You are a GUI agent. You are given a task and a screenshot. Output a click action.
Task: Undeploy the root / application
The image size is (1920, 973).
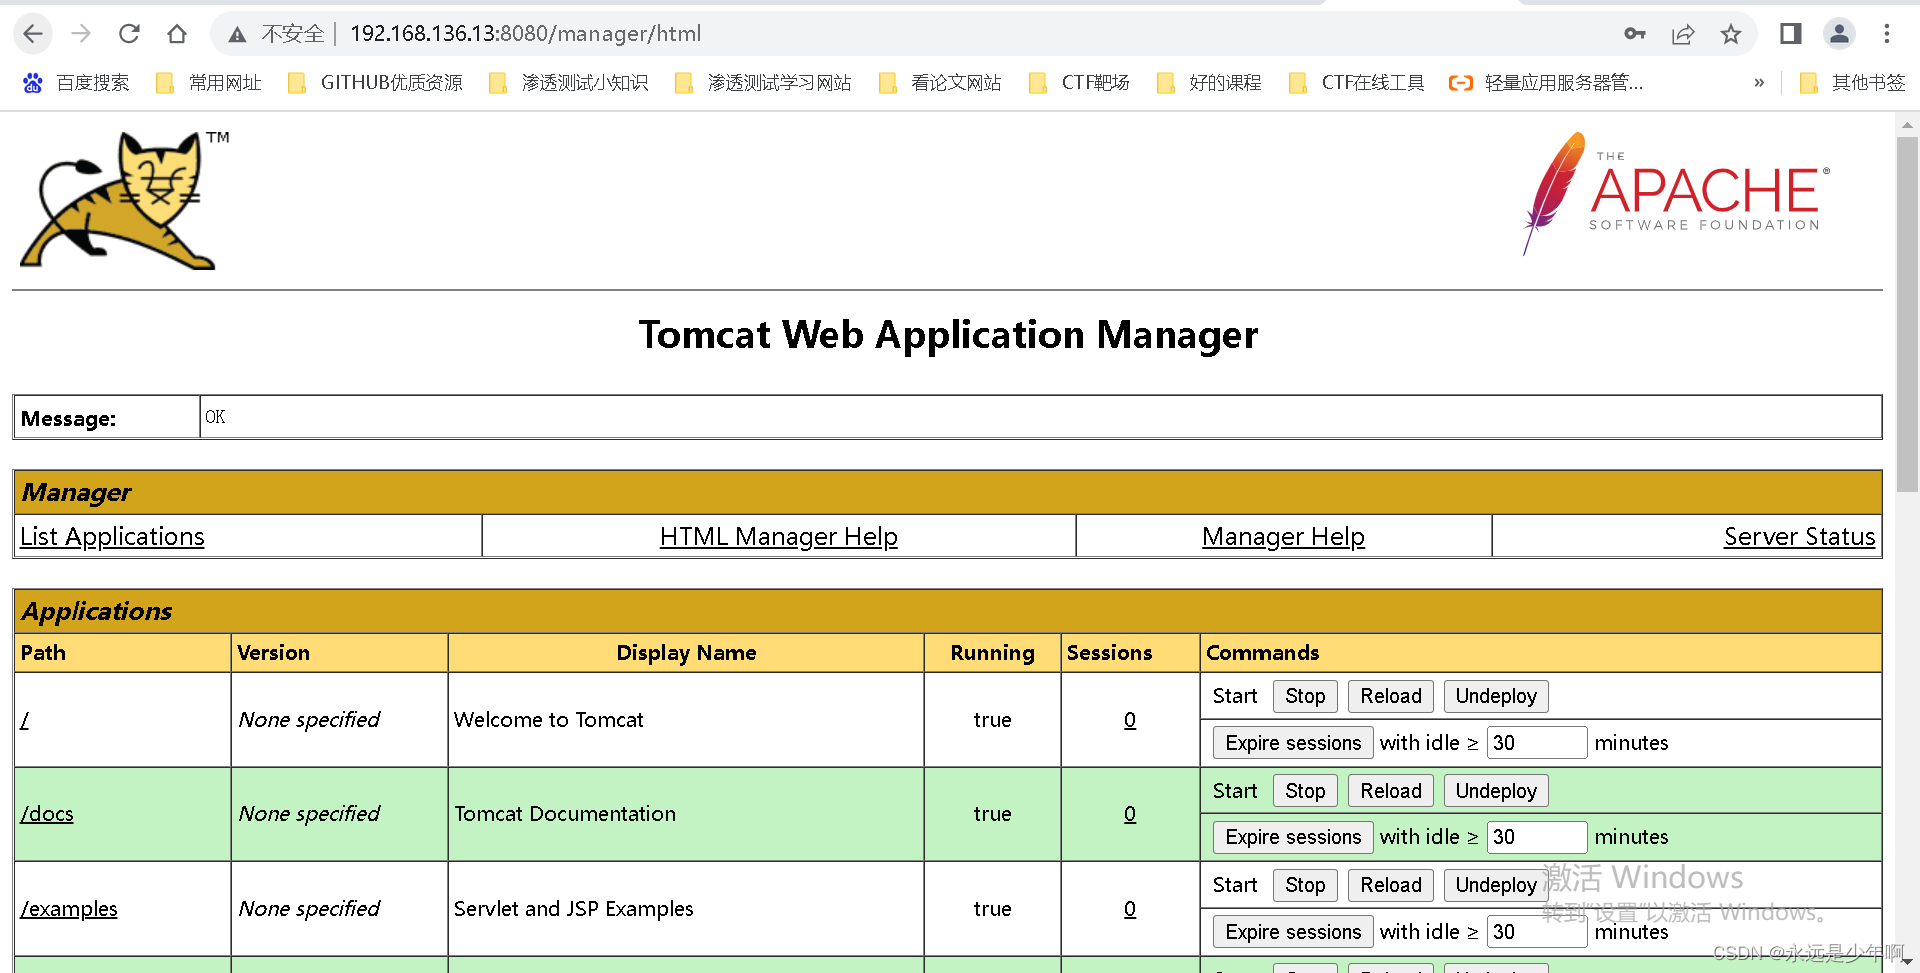(x=1496, y=696)
